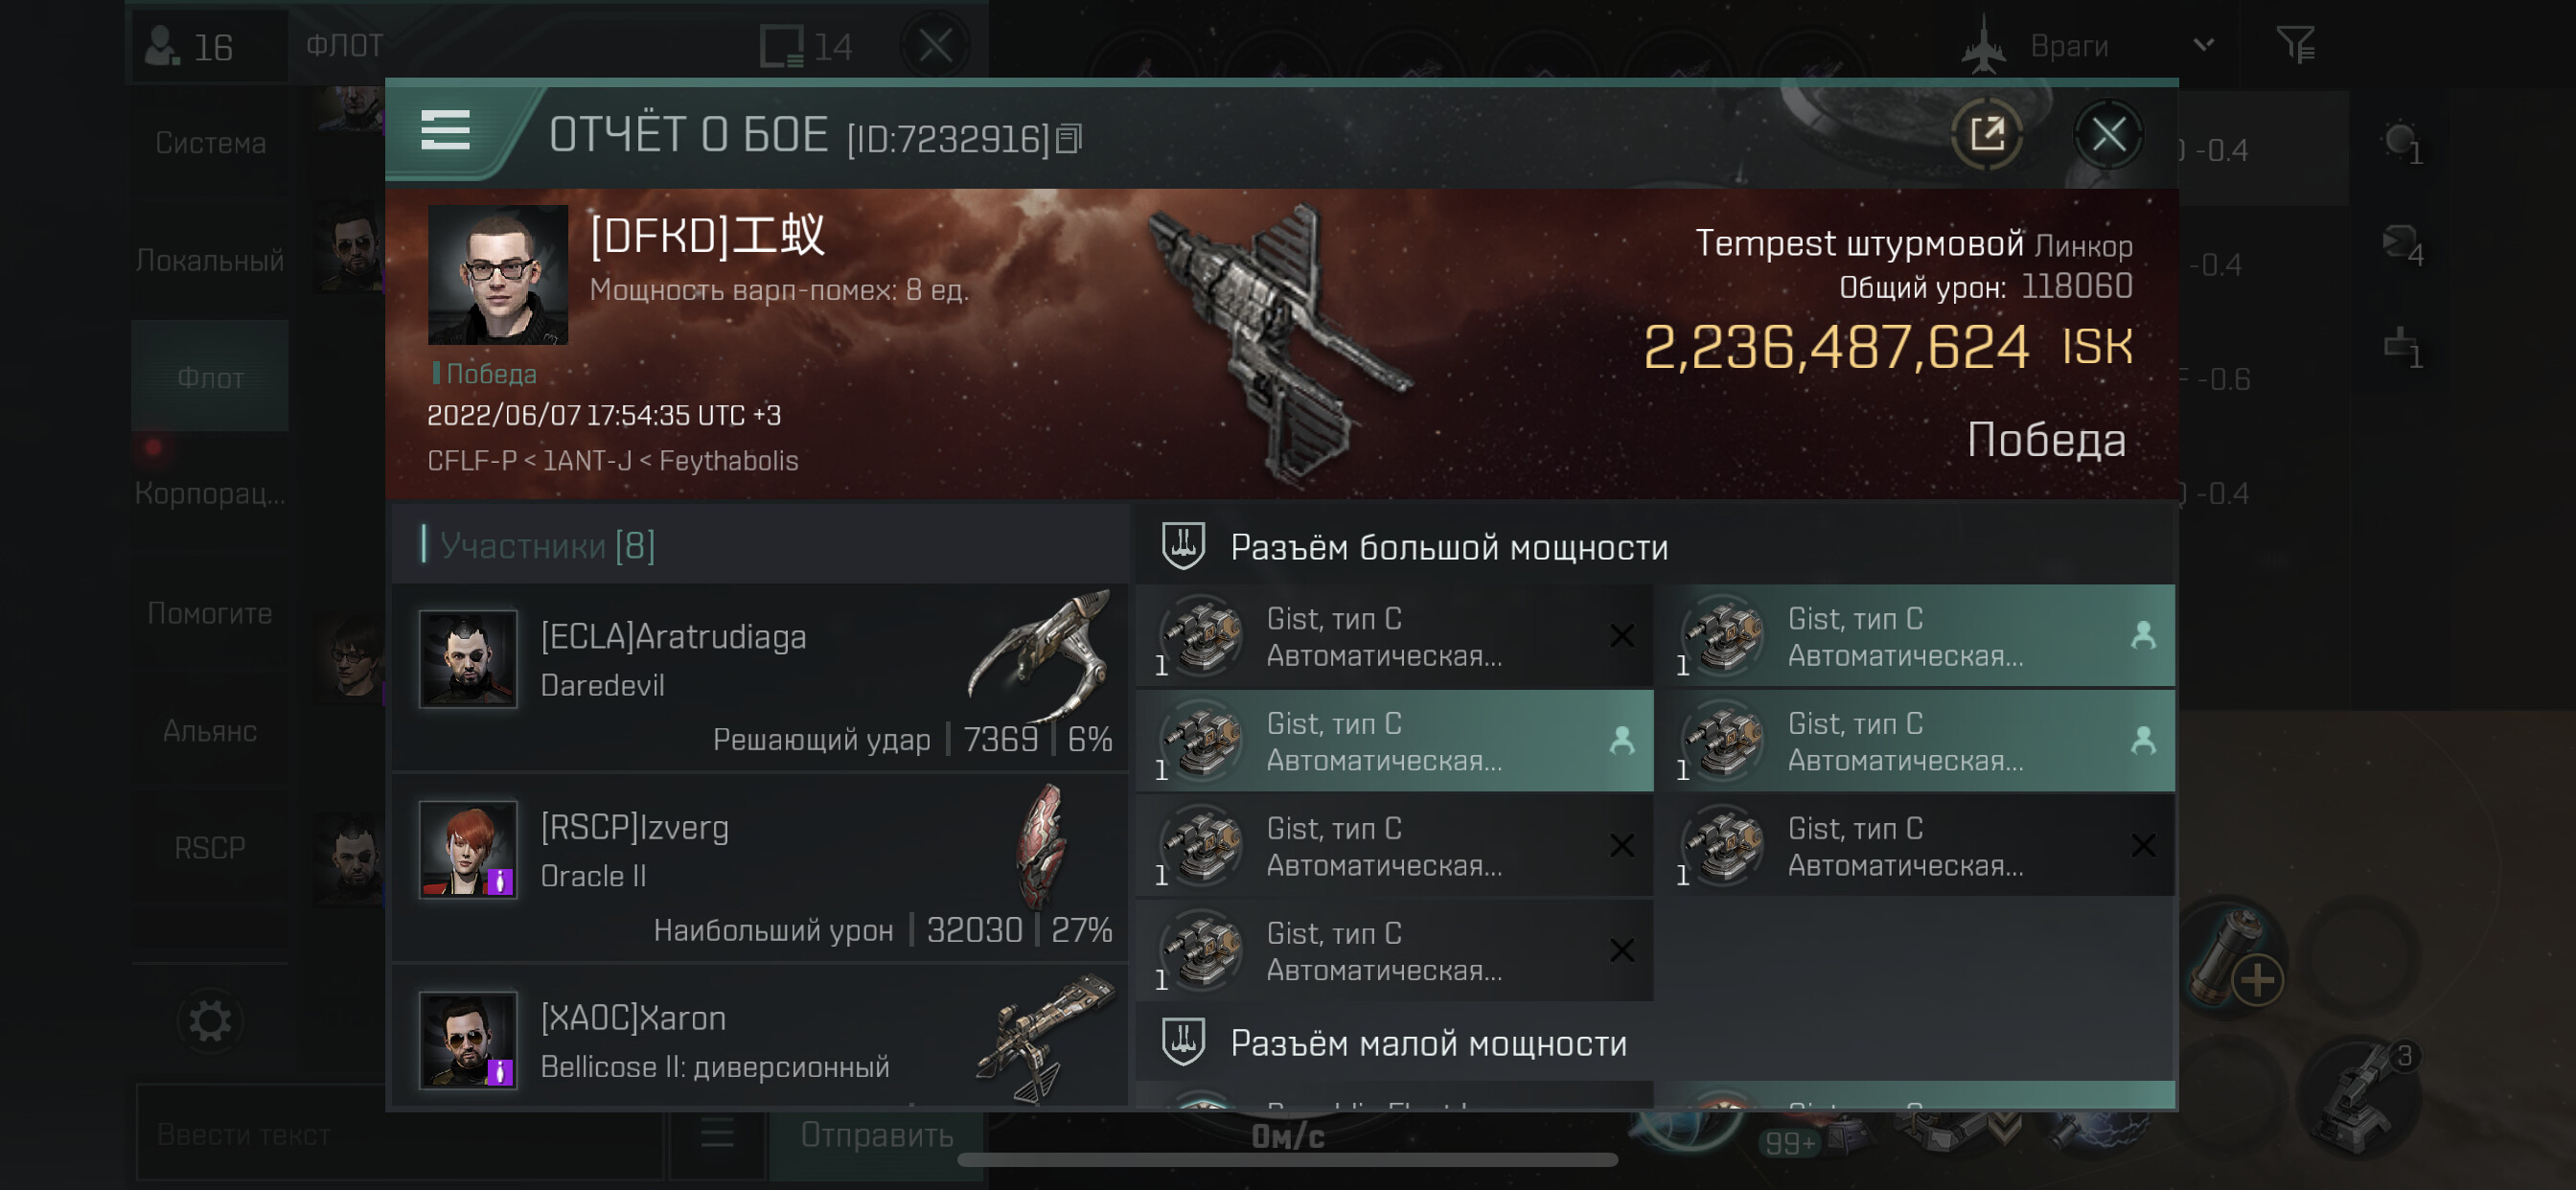Switch to the Локальный chat tab
The image size is (2576, 1190).
(210, 260)
